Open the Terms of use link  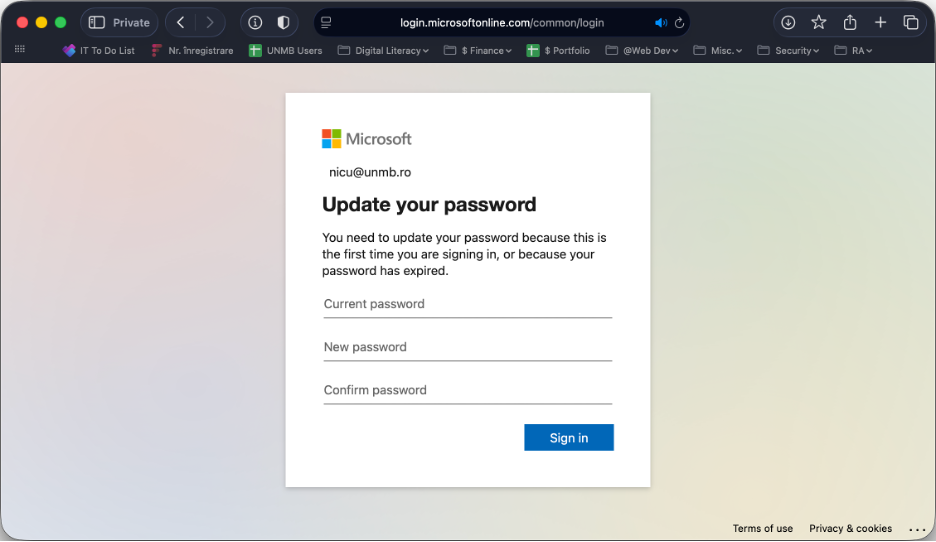[x=762, y=528]
